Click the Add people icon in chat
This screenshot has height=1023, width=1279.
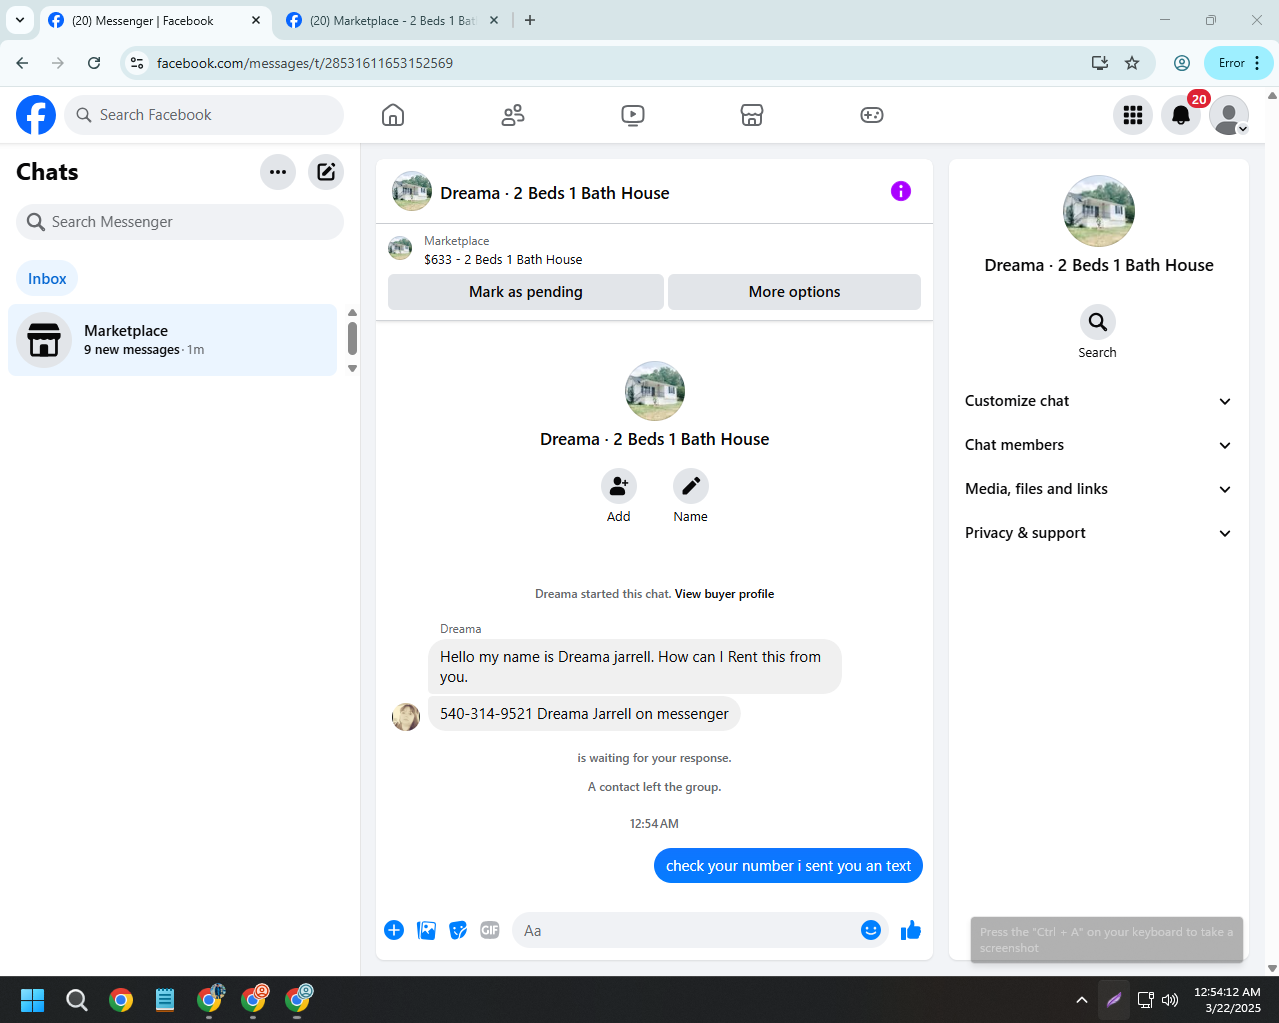click(x=619, y=486)
